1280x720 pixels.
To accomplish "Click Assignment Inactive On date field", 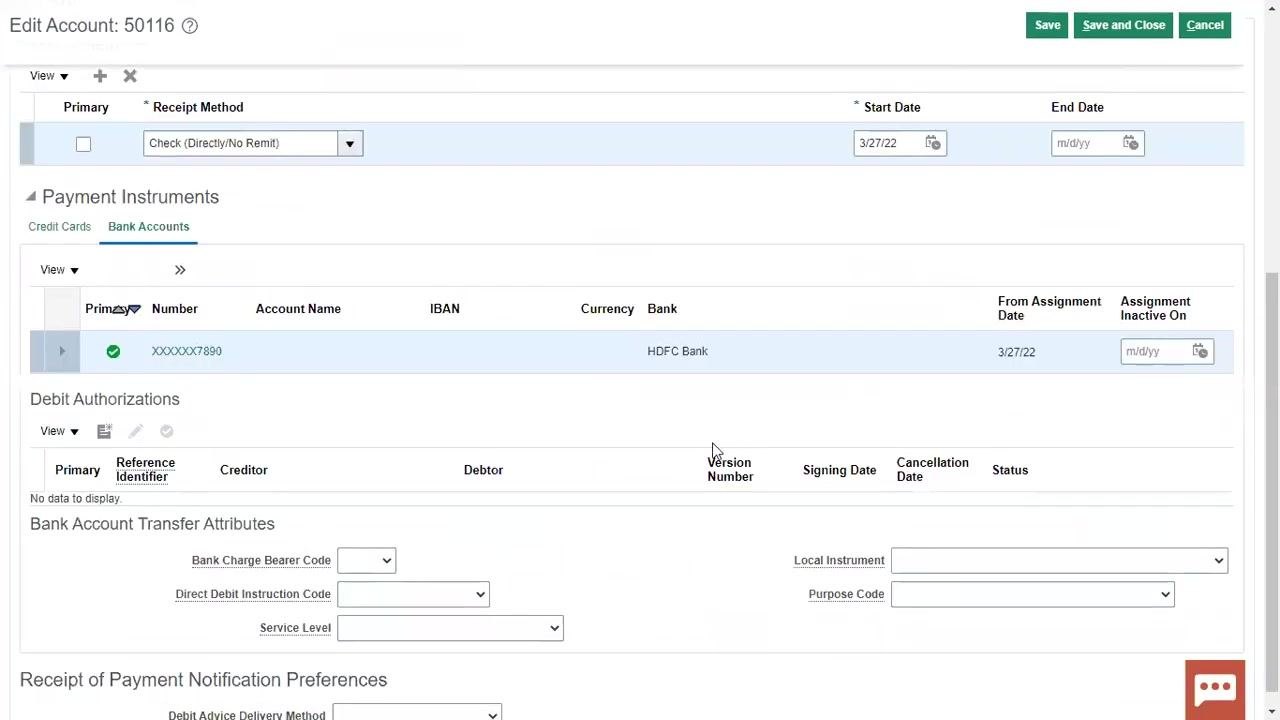I will pos(1155,351).
